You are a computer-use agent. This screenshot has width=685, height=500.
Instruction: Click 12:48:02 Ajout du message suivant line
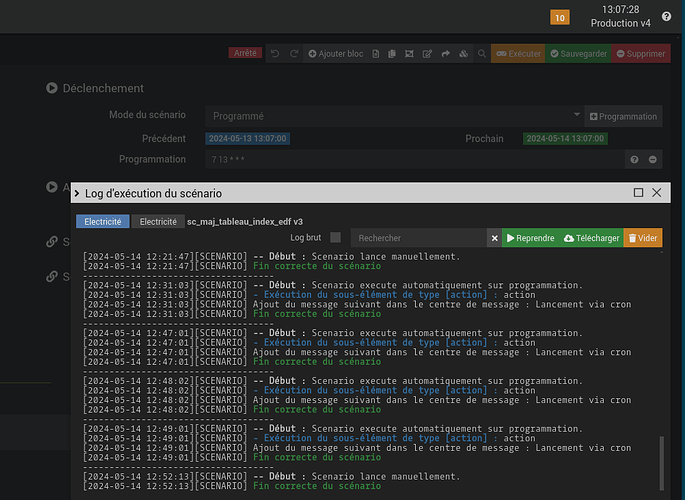coord(357,400)
